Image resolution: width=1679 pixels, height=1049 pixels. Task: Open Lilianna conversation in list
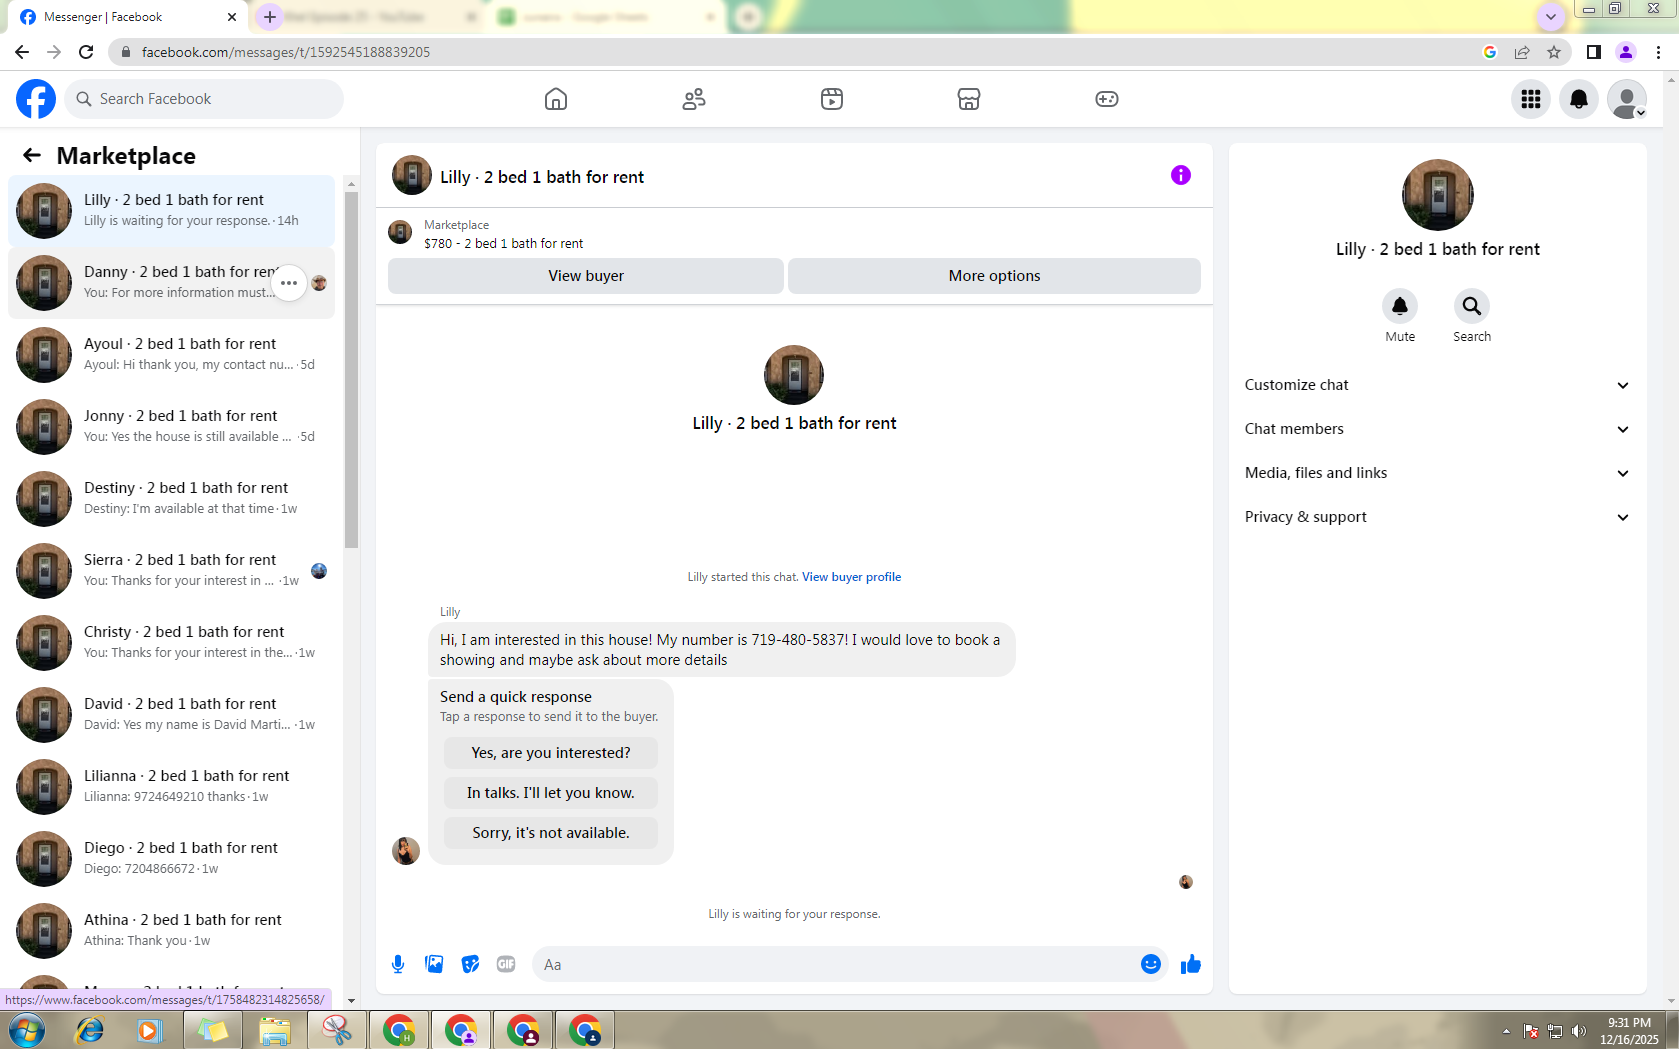click(x=171, y=787)
